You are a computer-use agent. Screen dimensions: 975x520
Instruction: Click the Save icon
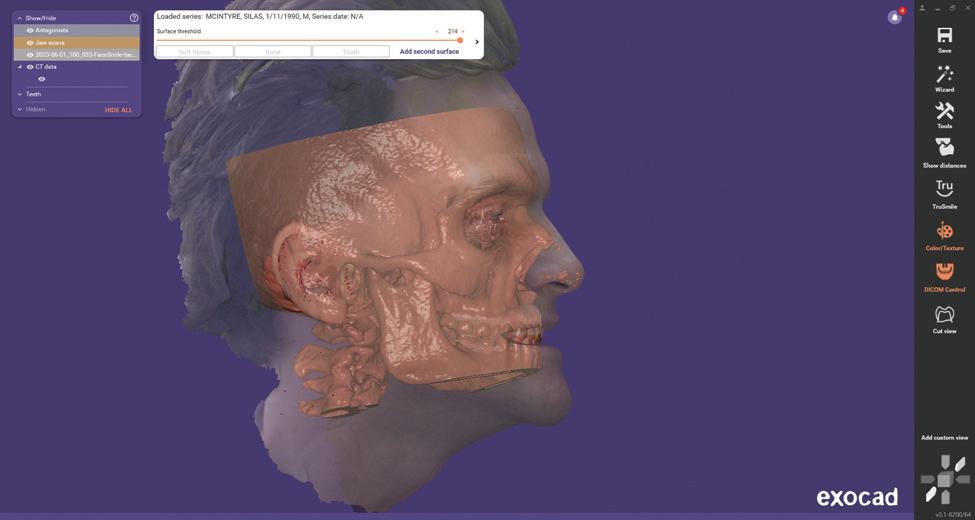[944, 35]
